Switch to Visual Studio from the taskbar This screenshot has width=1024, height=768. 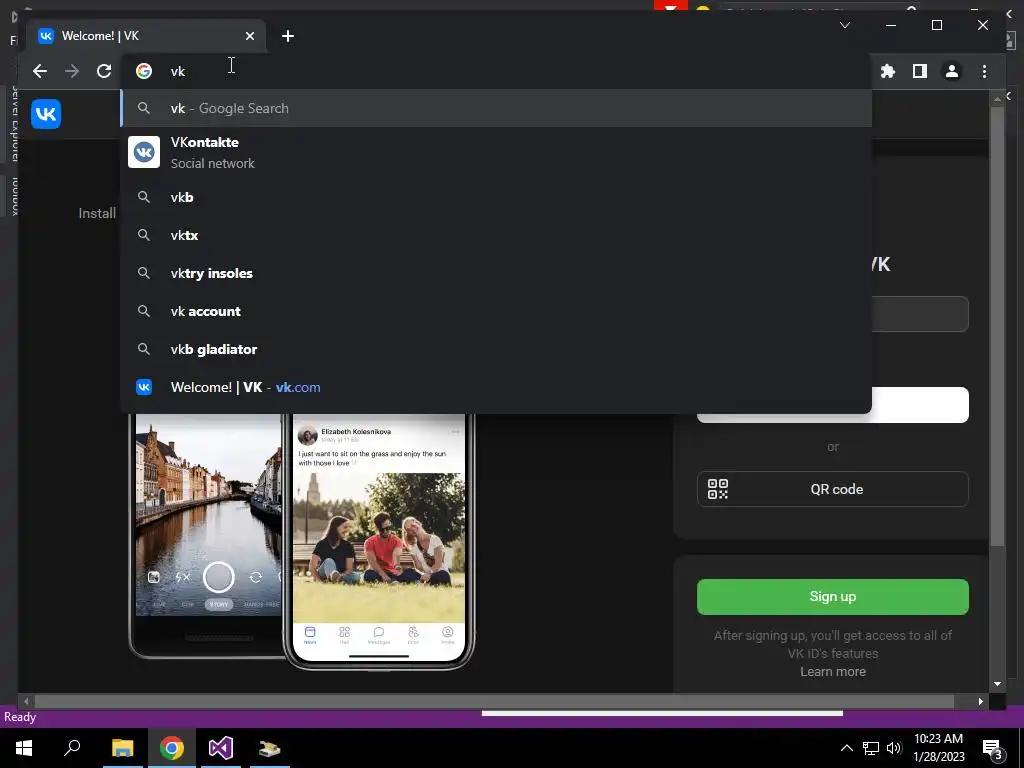coord(221,748)
